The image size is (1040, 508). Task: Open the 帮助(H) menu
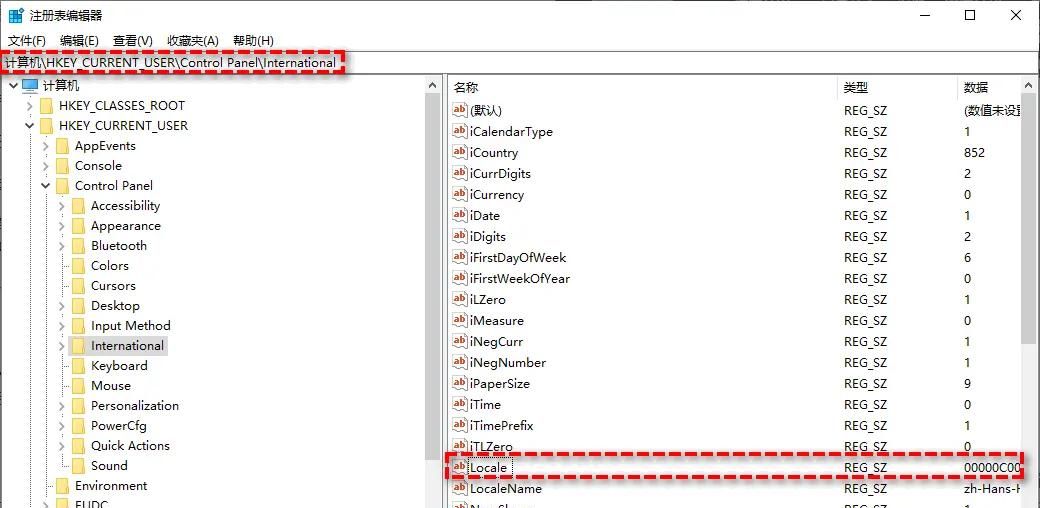pos(253,40)
